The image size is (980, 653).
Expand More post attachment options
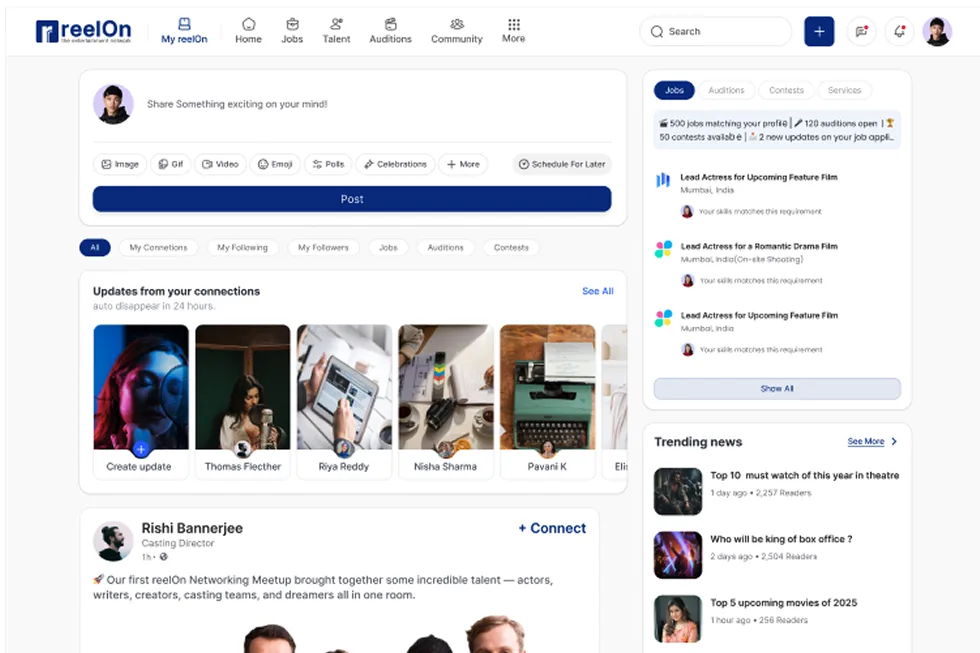[x=463, y=164]
